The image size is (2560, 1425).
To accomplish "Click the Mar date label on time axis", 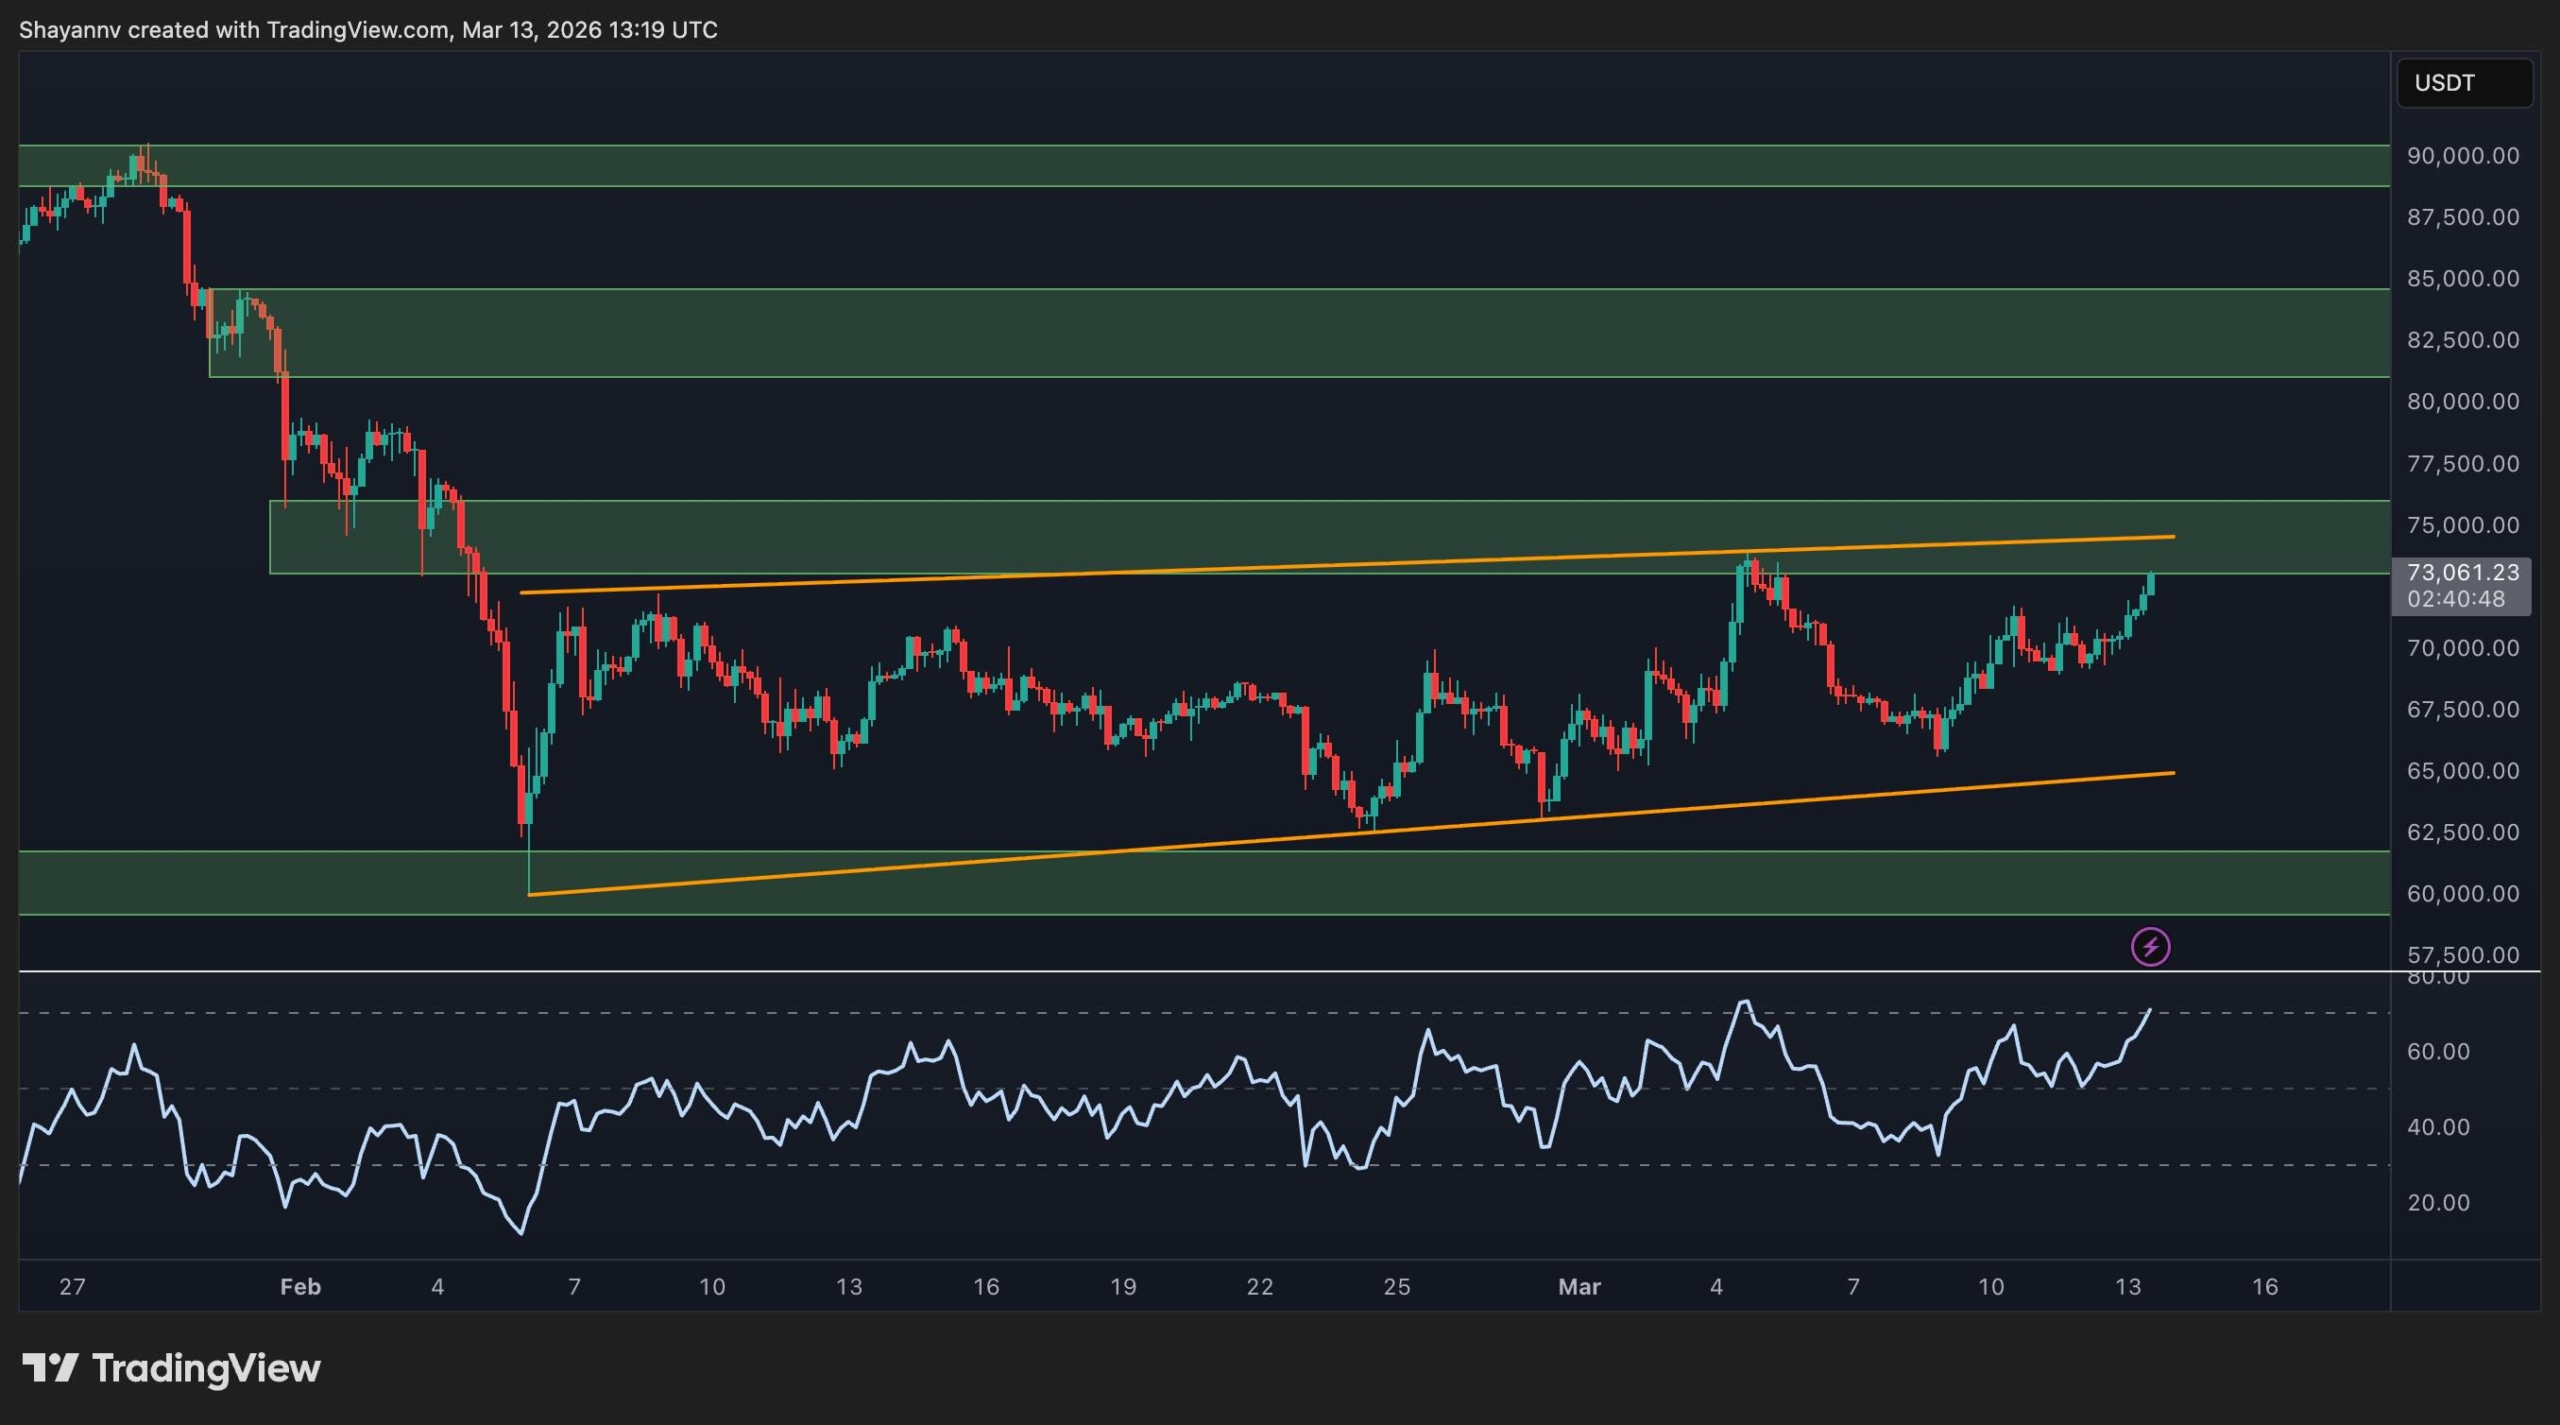I will (x=1579, y=1287).
